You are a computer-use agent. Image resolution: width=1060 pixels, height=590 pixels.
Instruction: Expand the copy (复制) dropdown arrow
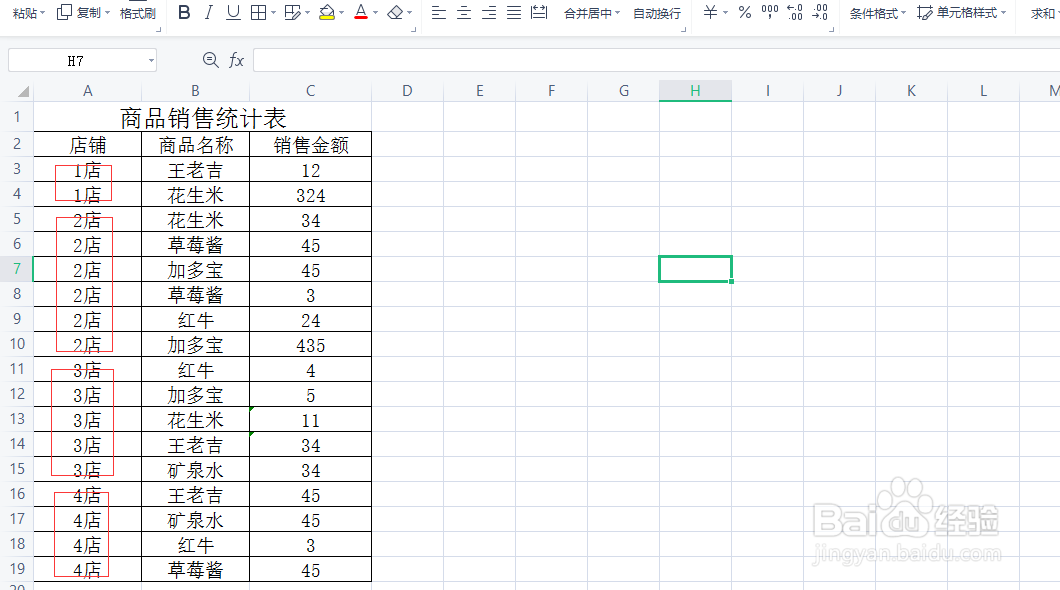[107, 13]
